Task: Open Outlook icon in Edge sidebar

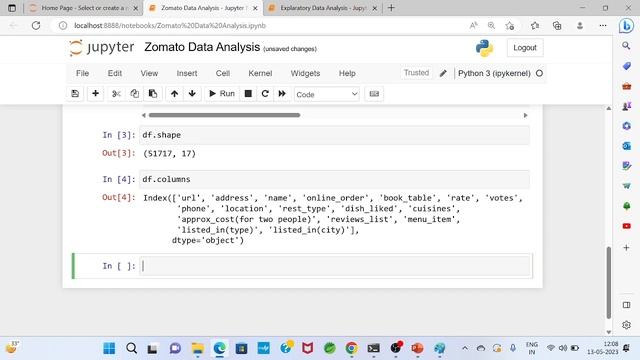Action: point(627,146)
